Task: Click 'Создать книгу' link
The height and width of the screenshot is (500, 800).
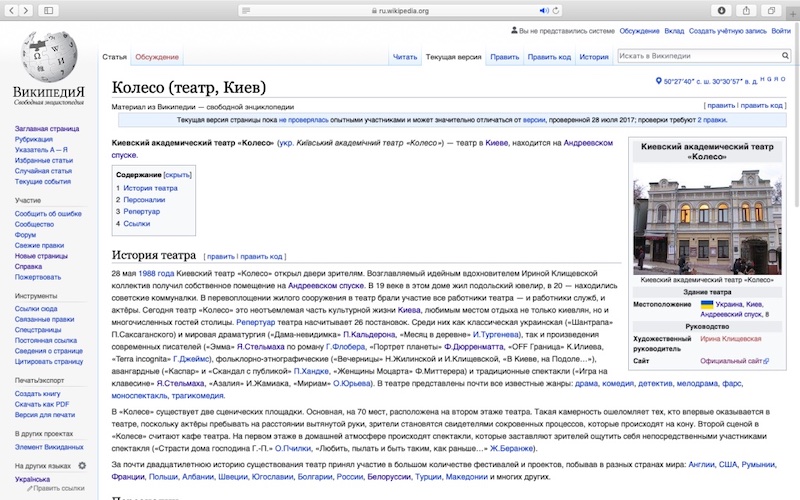Action: [37, 394]
